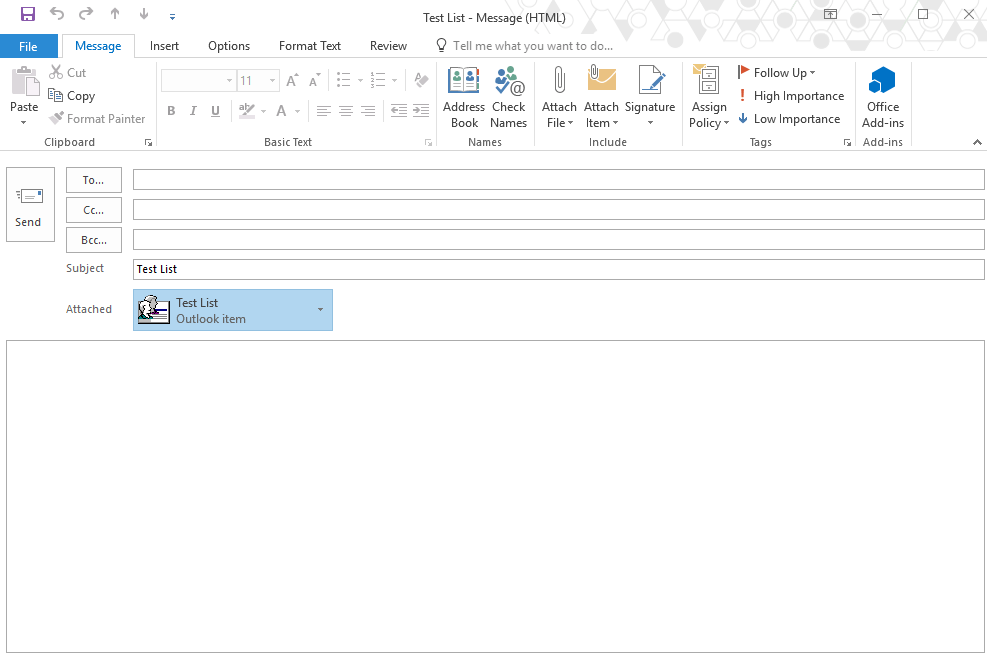Open Office Add-ins
This screenshot has width=987, height=658.
[x=881, y=95]
